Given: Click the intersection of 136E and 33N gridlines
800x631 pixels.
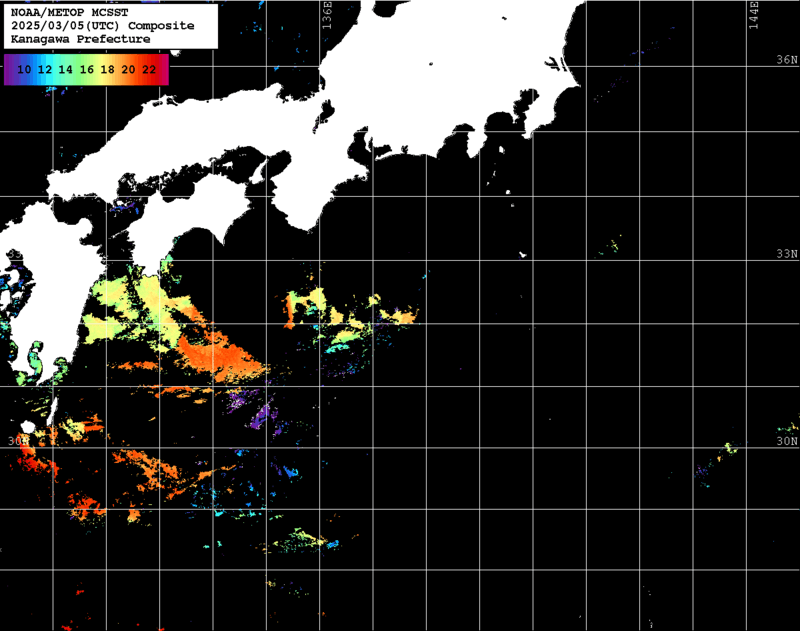Looking at the screenshot, I should pos(321,261).
